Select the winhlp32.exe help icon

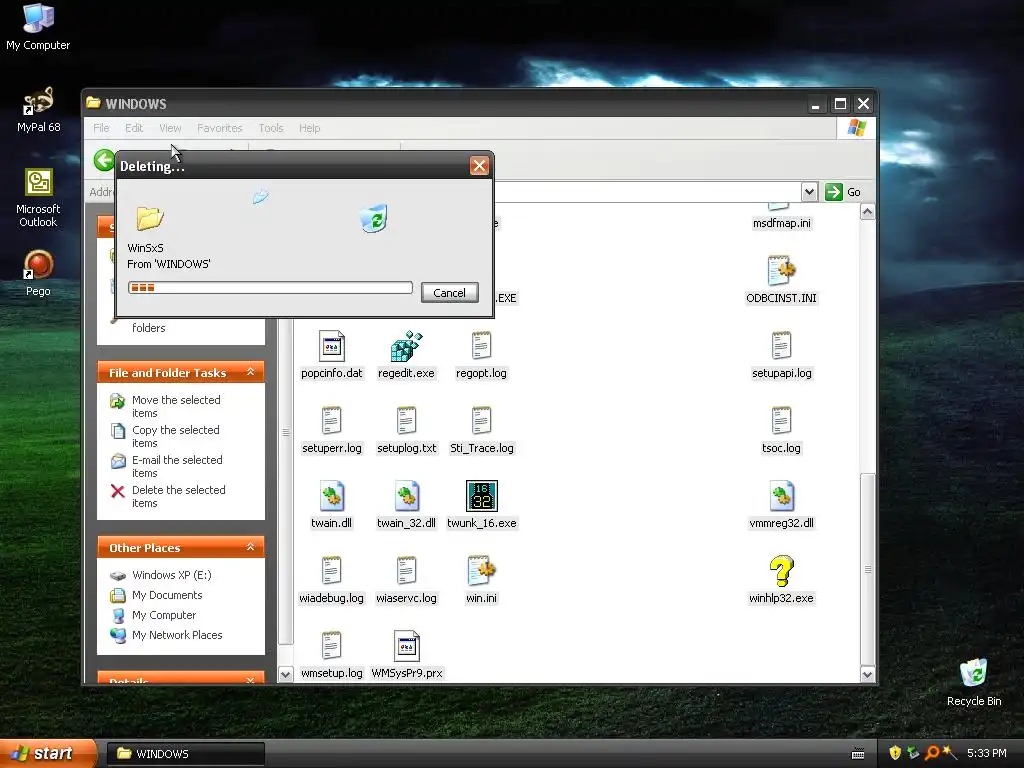pos(781,581)
